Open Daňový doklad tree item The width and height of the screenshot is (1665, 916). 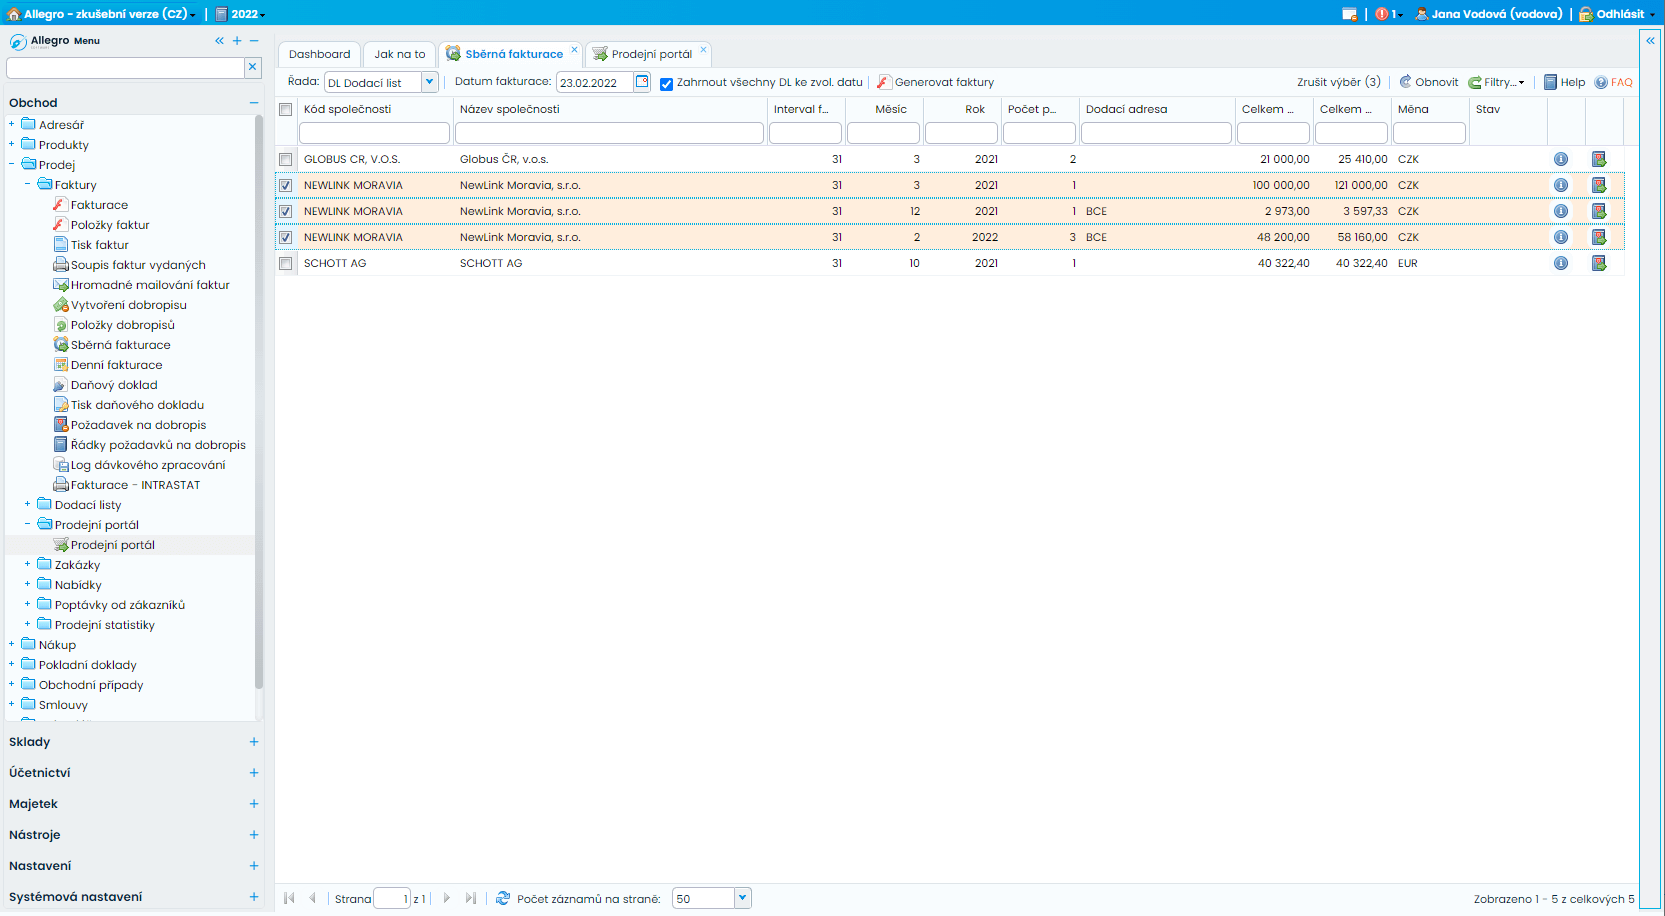coord(106,385)
